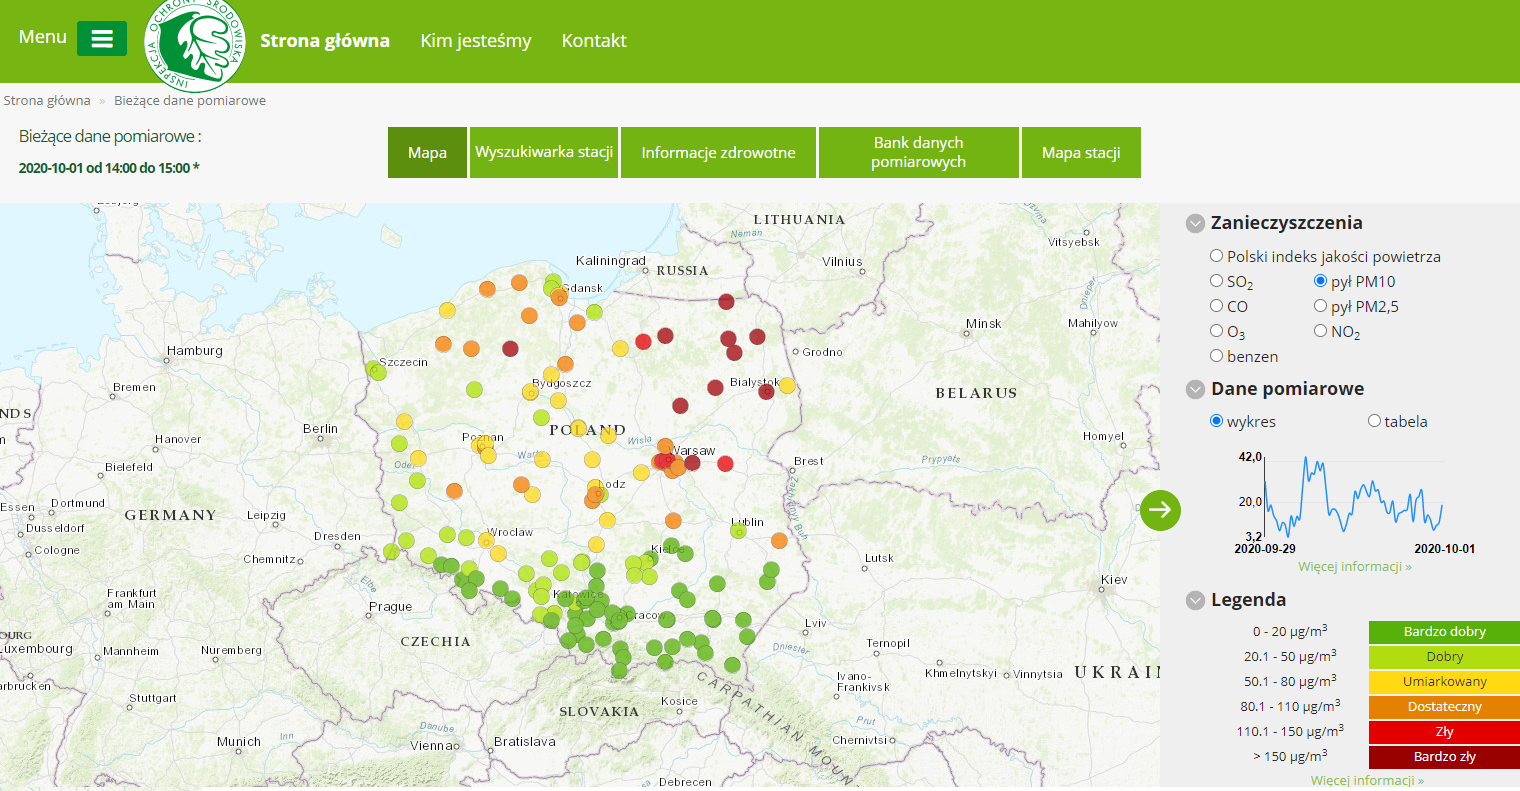
Task: Choose the wykres display option
Action: click(x=1217, y=421)
